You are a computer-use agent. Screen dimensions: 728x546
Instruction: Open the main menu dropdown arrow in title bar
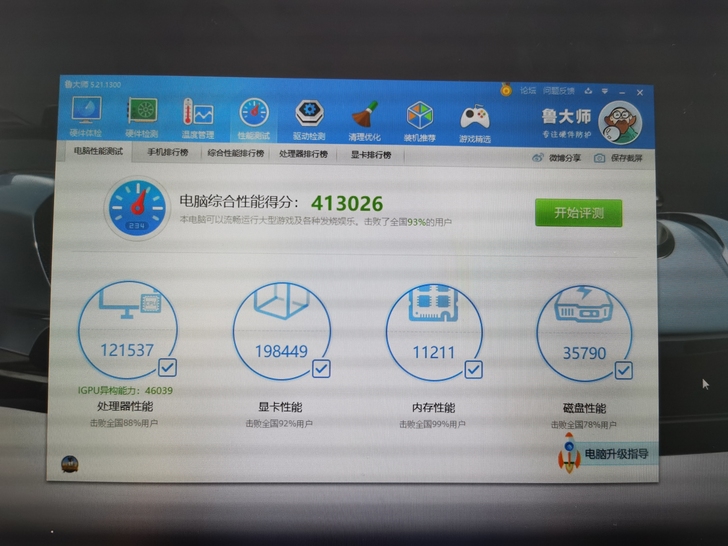[x=604, y=91]
